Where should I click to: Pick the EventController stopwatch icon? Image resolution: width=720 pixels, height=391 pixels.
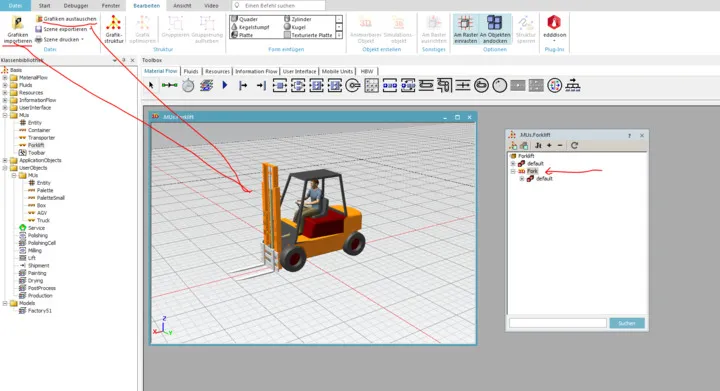188,85
